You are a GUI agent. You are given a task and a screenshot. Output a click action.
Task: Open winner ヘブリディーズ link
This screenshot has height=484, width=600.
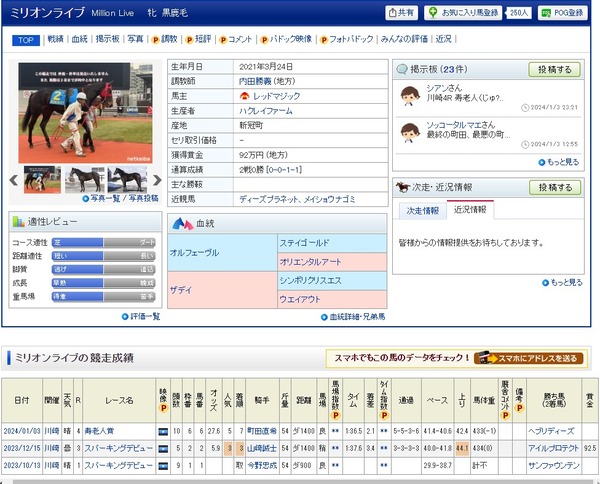tap(551, 431)
